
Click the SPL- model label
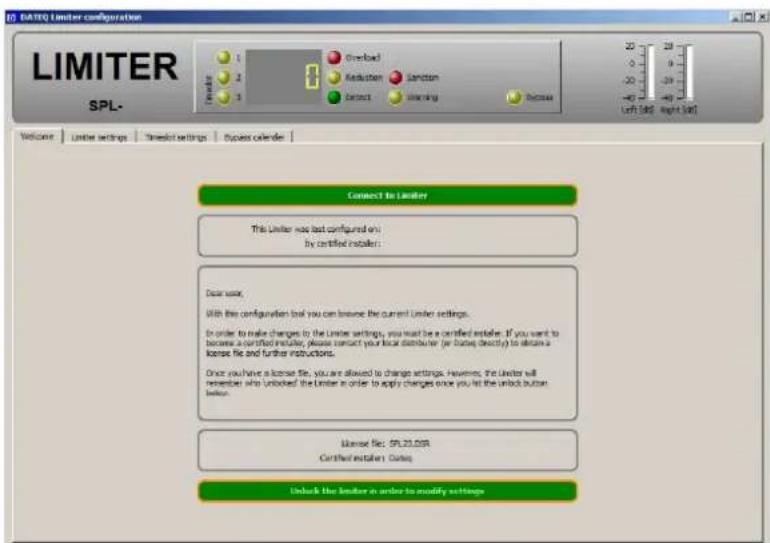tap(106, 105)
